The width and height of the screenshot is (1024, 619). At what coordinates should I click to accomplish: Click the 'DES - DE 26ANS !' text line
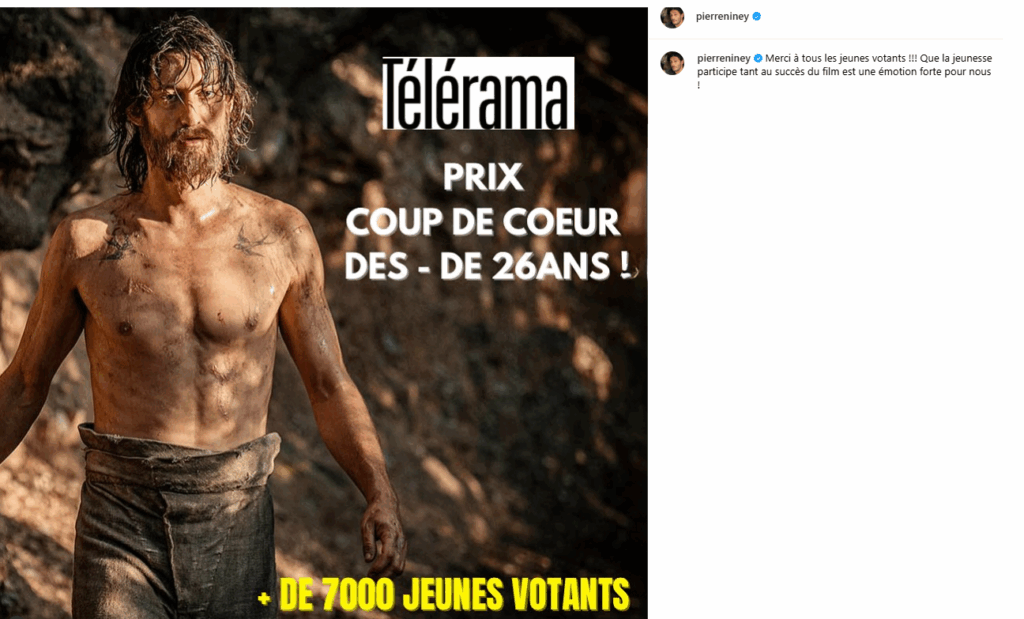tap(488, 266)
